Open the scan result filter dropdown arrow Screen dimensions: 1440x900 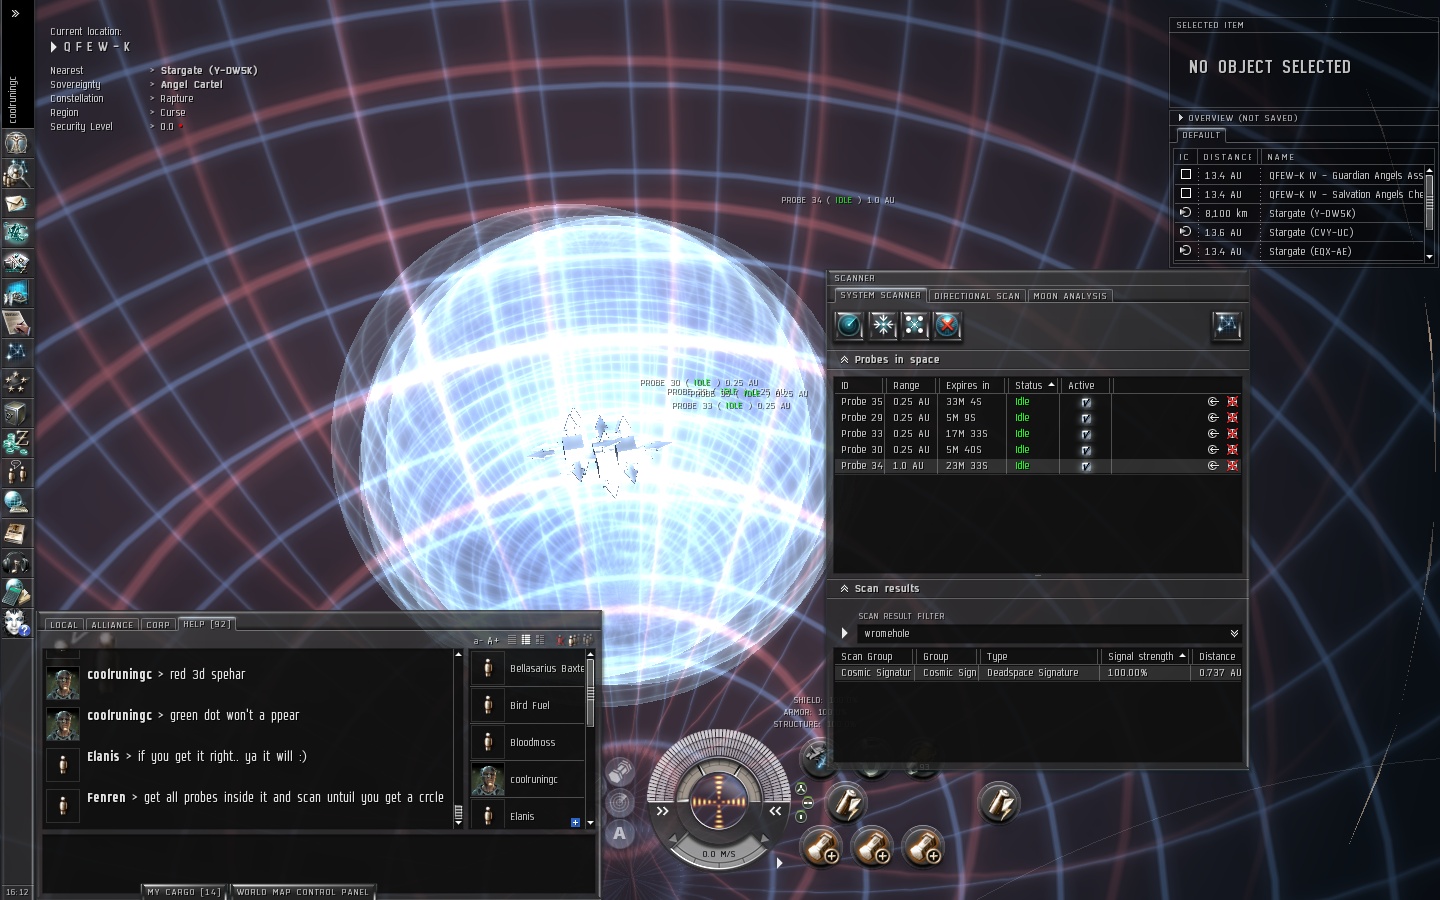tap(1234, 634)
